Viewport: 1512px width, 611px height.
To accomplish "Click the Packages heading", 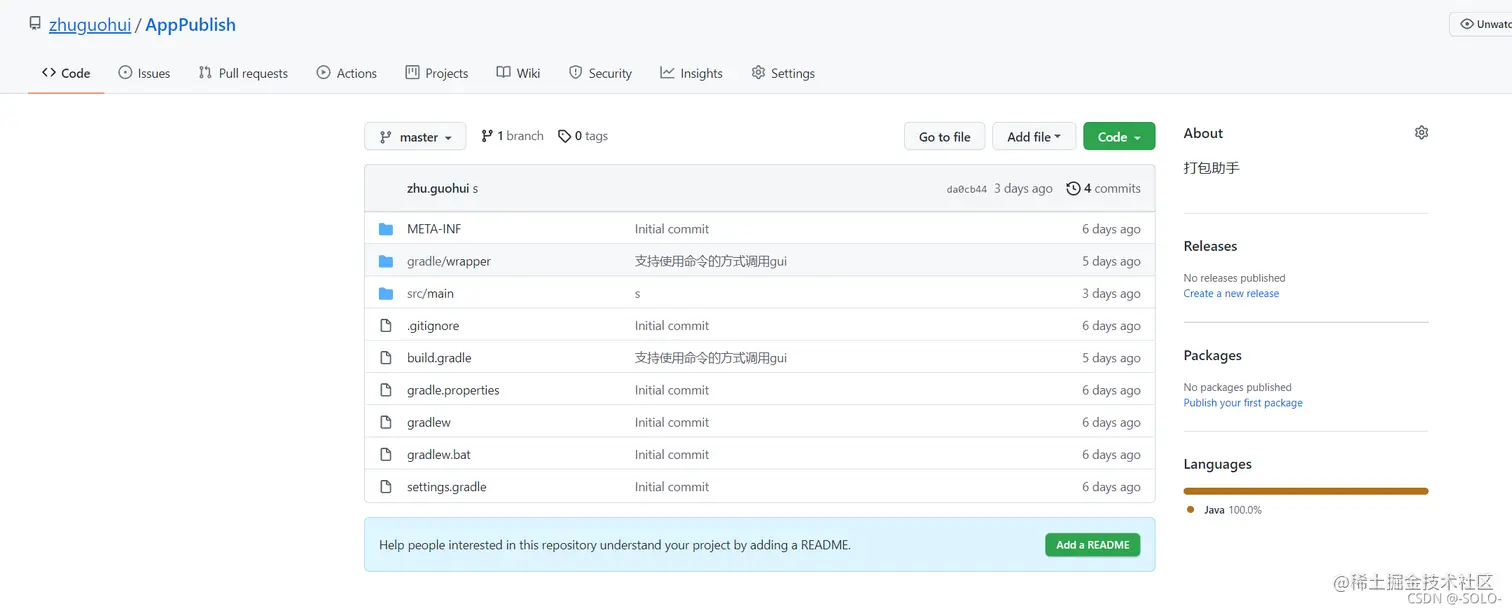I will click(1212, 355).
